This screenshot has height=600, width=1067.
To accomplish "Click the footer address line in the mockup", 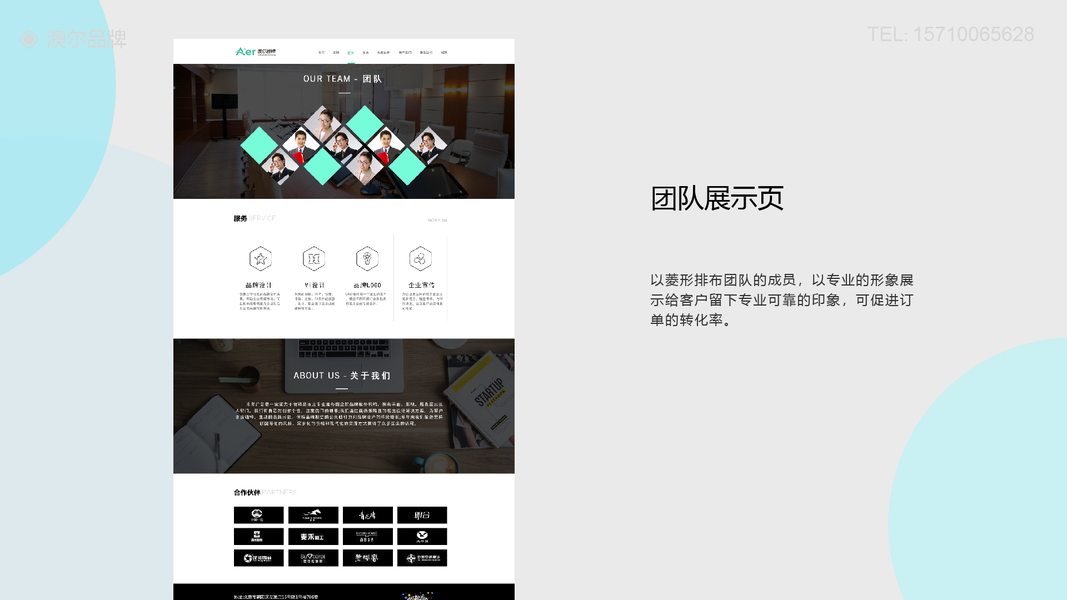I will coord(276,597).
